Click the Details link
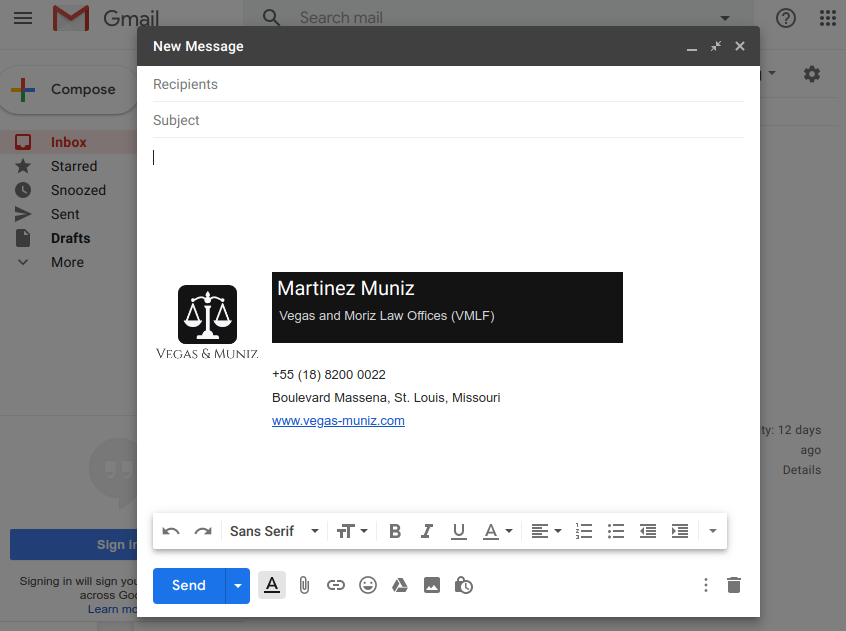 pos(802,470)
